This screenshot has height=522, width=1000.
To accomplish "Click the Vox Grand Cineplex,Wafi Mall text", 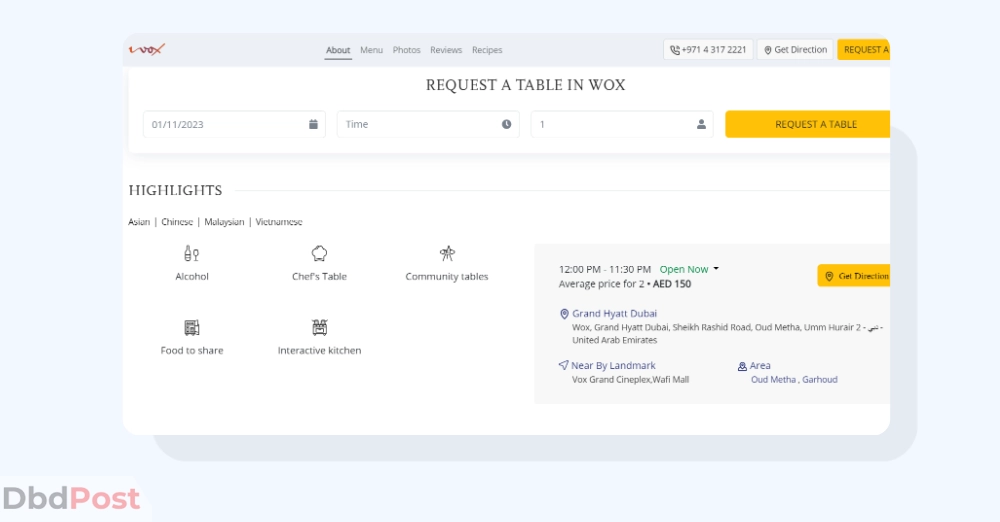I will click(630, 380).
